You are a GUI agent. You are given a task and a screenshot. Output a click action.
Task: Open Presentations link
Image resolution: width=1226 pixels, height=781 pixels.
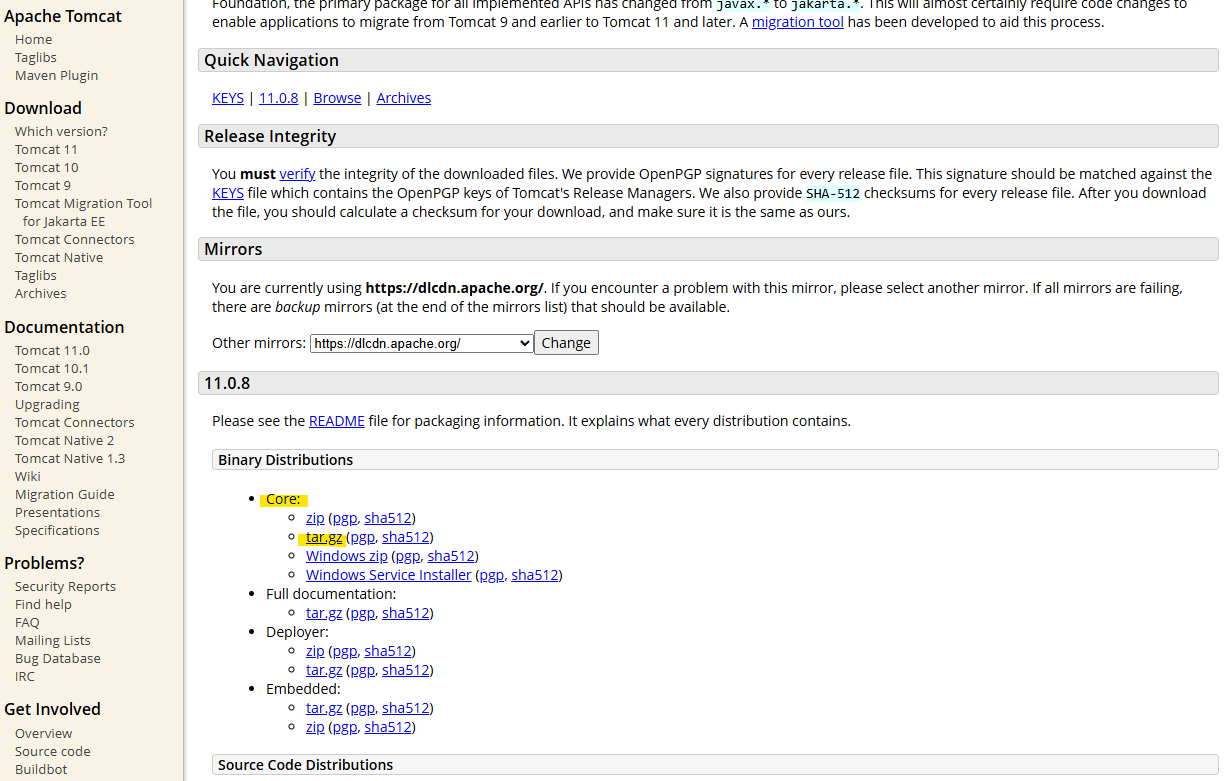coord(58,512)
